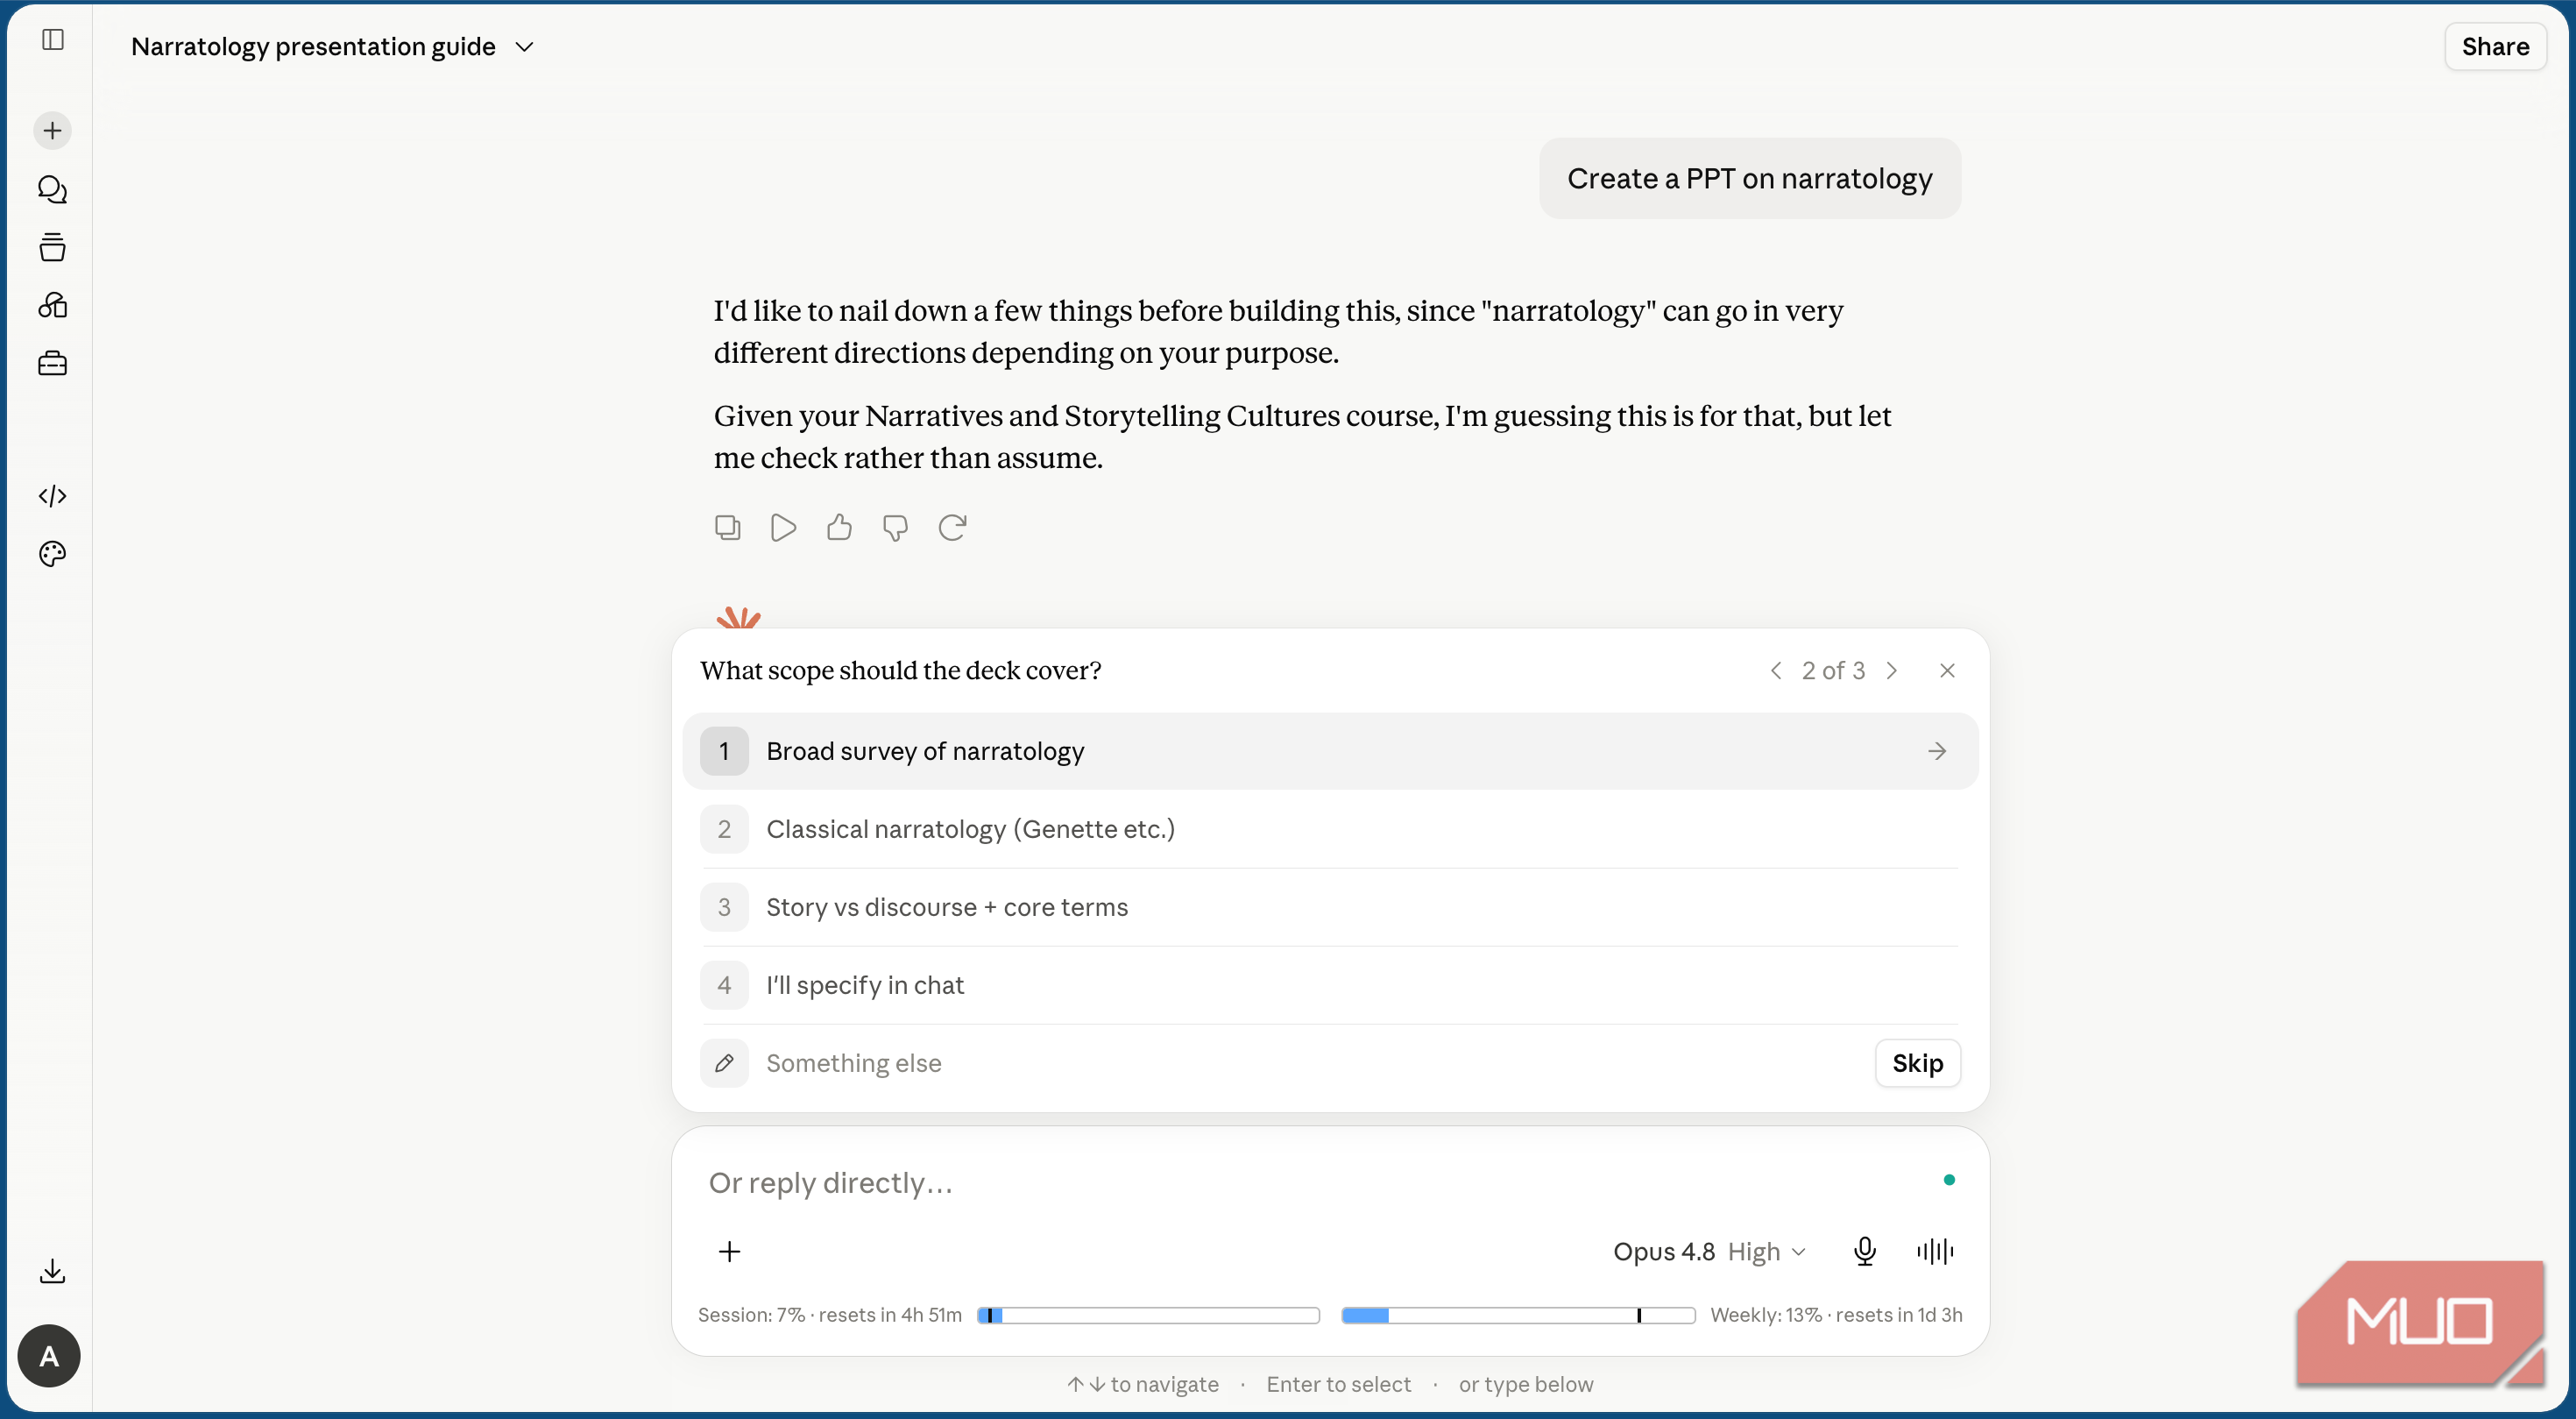Click the weekly usage progress bar
Screen dimensions: 2576x1419
click(1518, 1315)
